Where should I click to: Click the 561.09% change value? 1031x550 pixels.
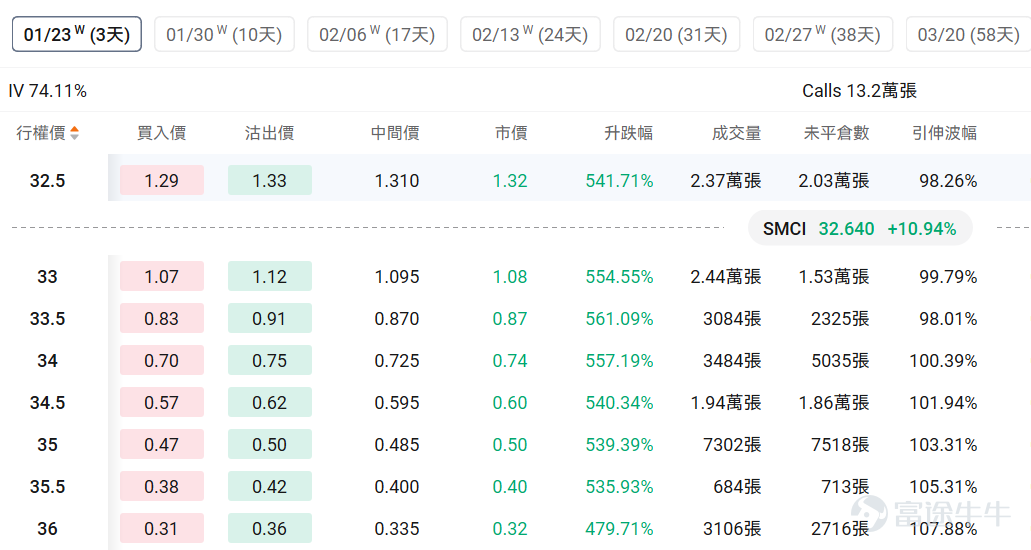[x=619, y=318]
